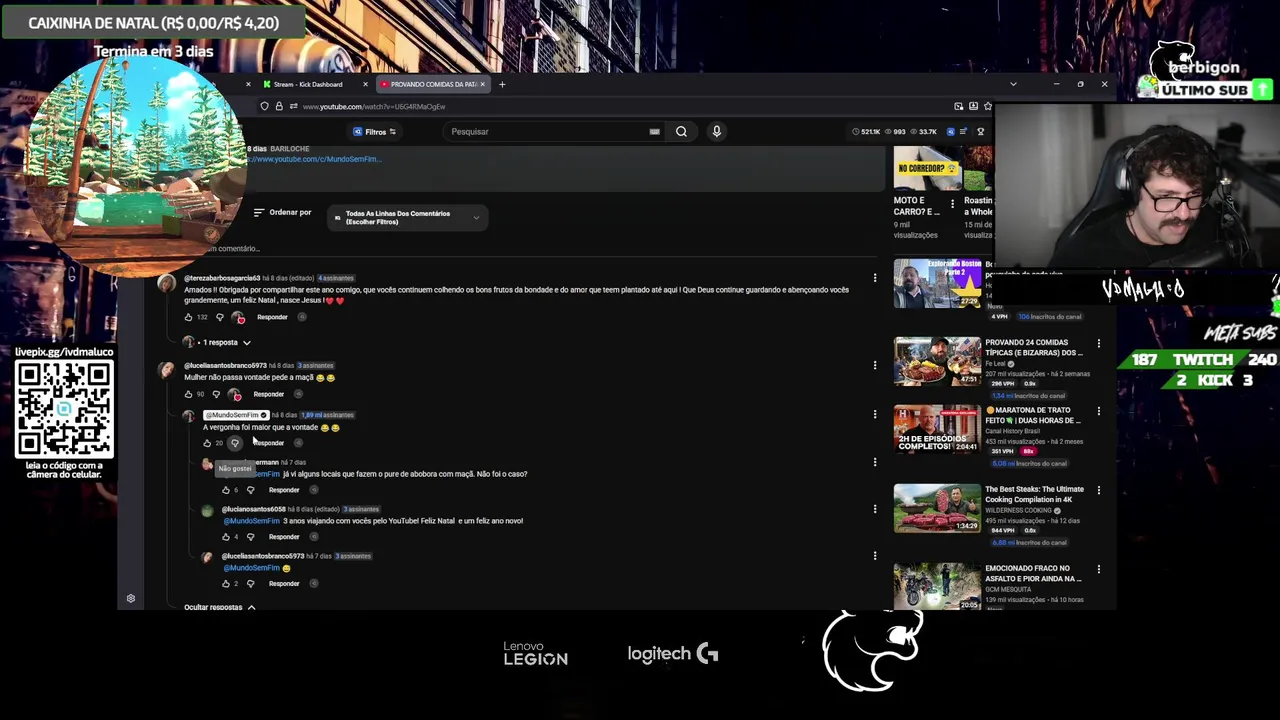This screenshot has width=1280, height=720.
Task: Dislike the comment by @terezabarbosagarcia63
Action: [x=220, y=317]
